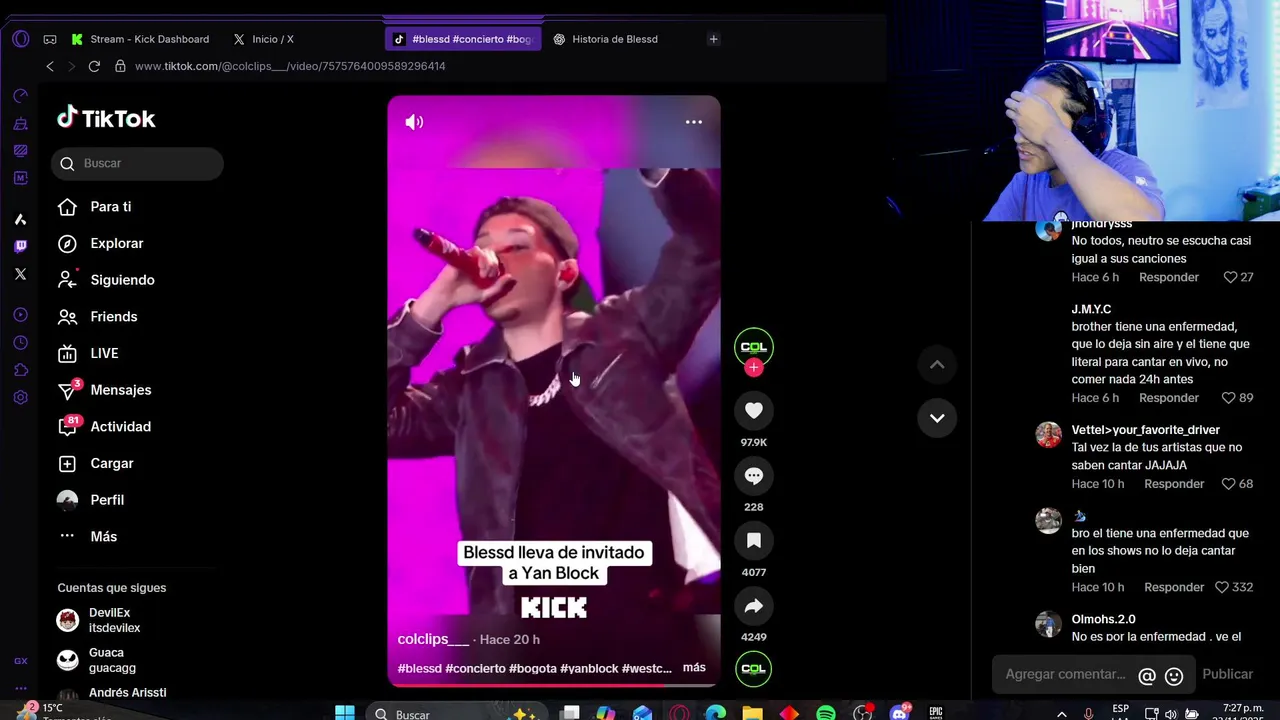The width and height of the screenshot is (1280, 720).
Task: Click the TikTok logo
Action: pos(106,118)
